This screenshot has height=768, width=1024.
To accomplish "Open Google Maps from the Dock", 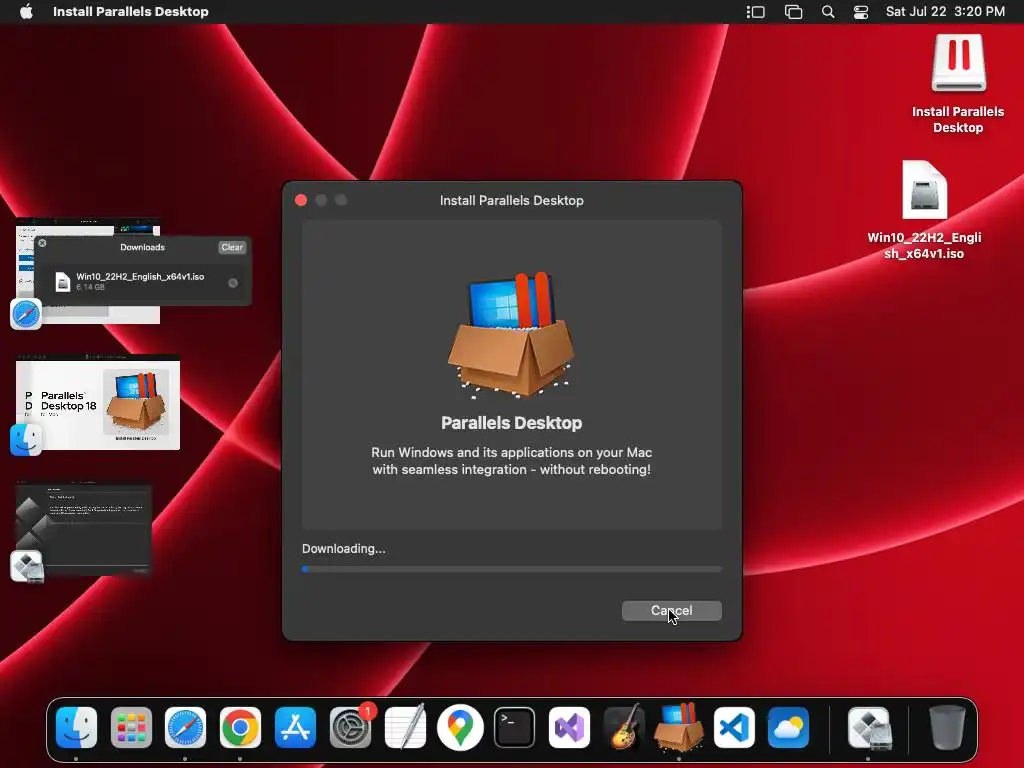I will 460,728.
